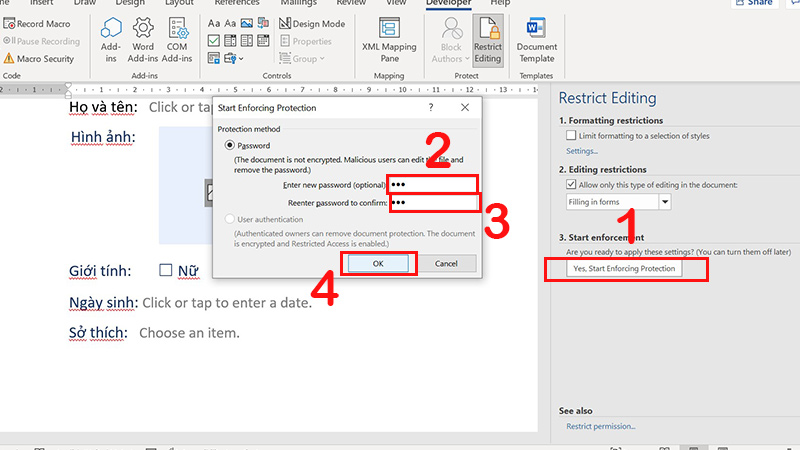Open Word Add-ins dialog
The width and height of the screenshot is (800, 450).
point(143,40)
